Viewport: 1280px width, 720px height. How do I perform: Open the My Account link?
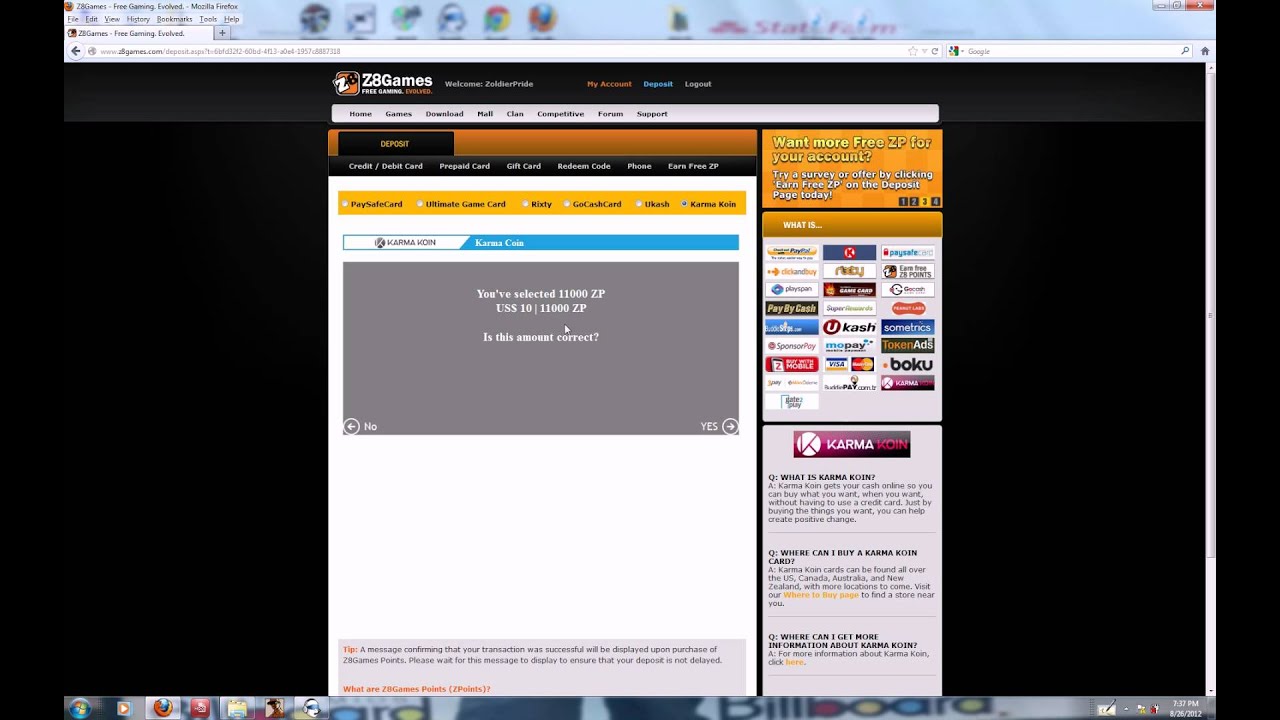click(609, 84)
